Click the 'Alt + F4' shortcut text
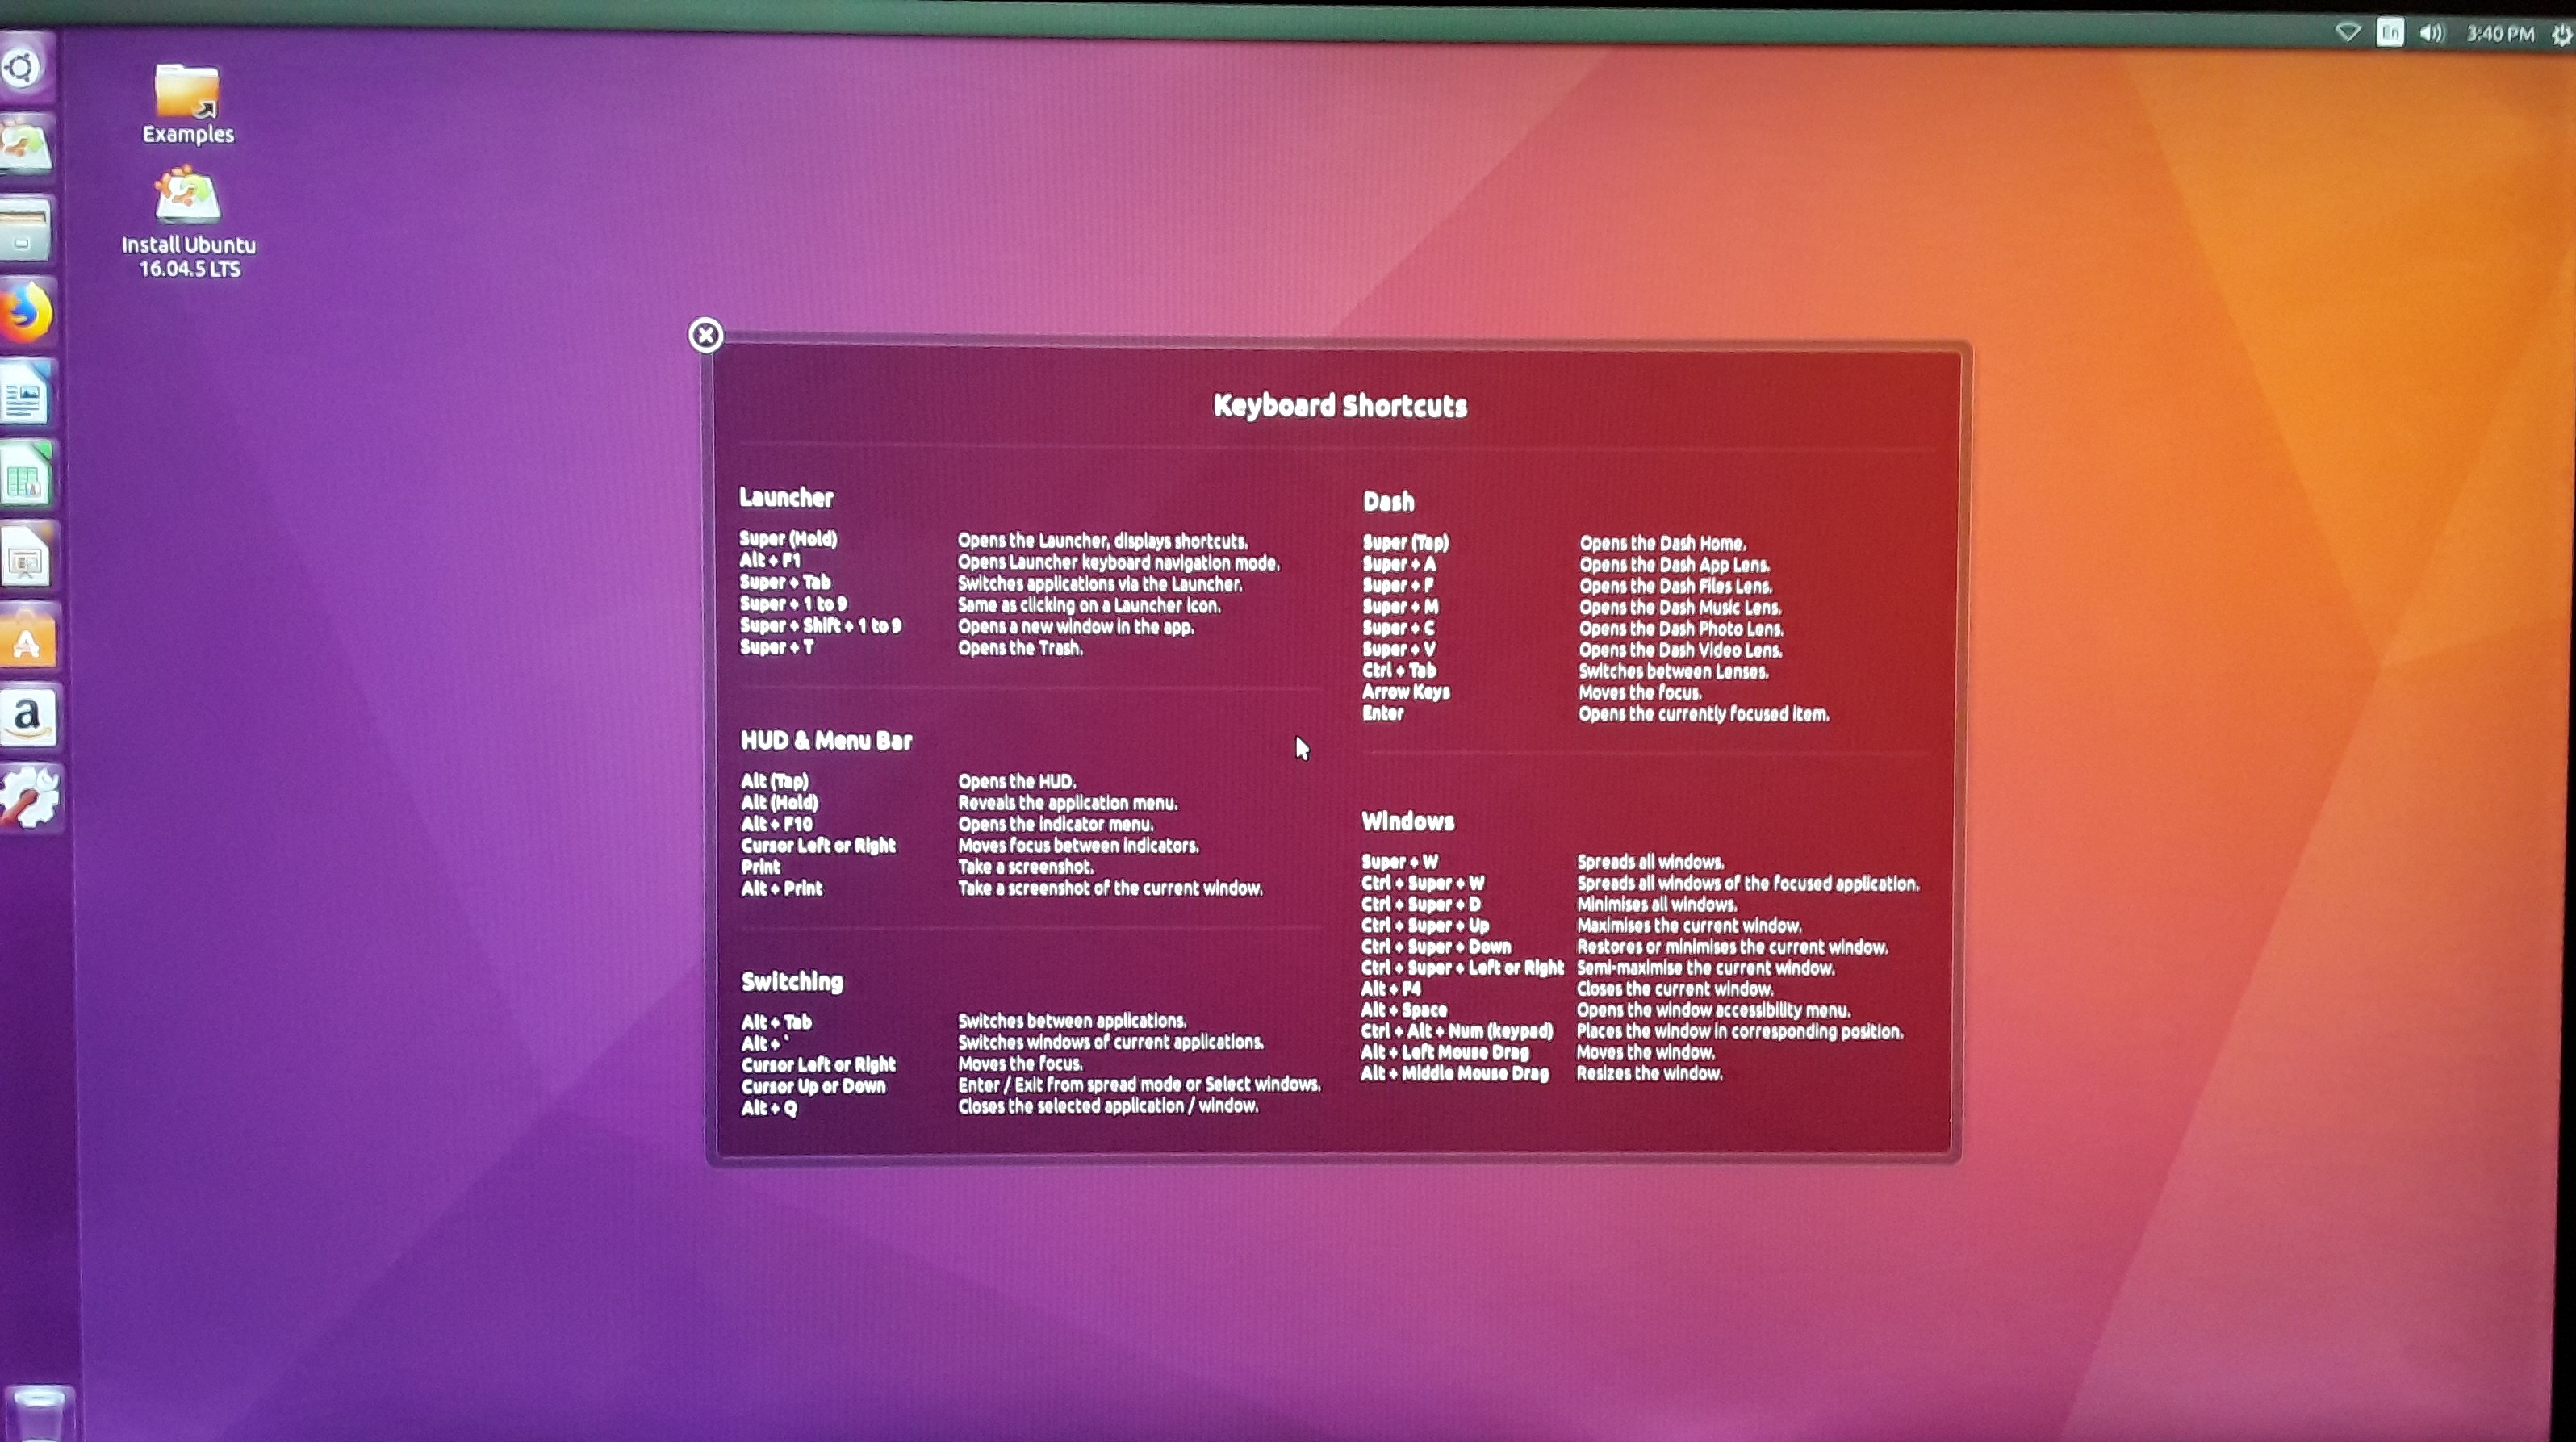This screenshot has width=2576, height=1442. [1390, 988]
